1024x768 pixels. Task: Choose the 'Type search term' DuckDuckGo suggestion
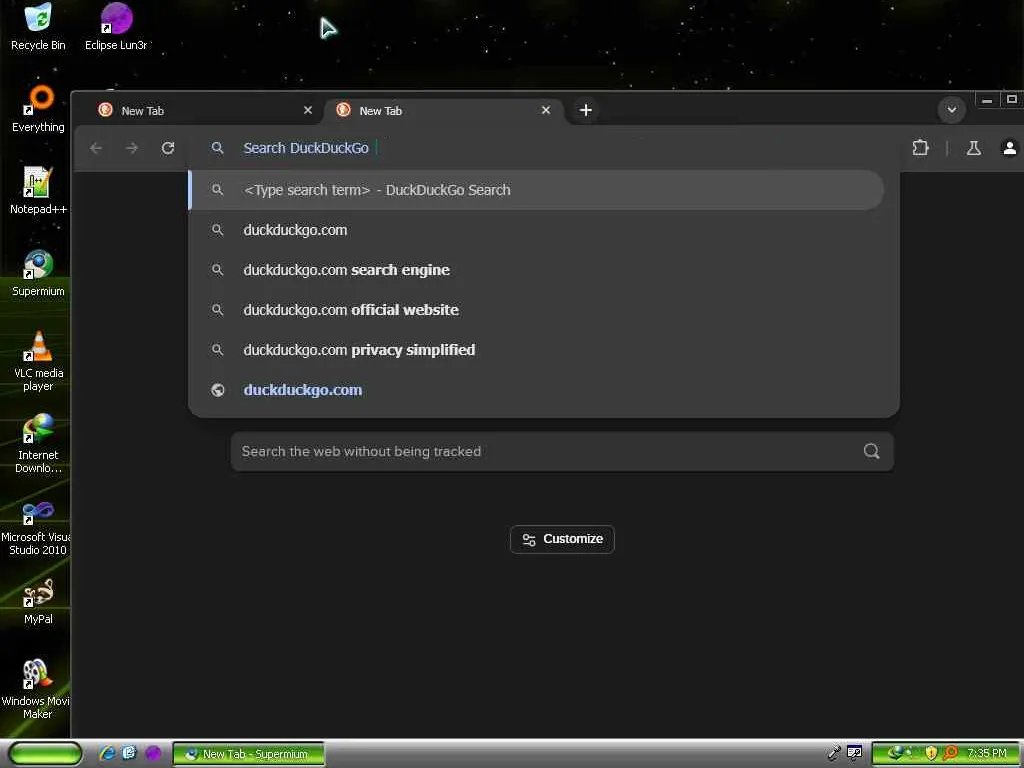point(537,190)
